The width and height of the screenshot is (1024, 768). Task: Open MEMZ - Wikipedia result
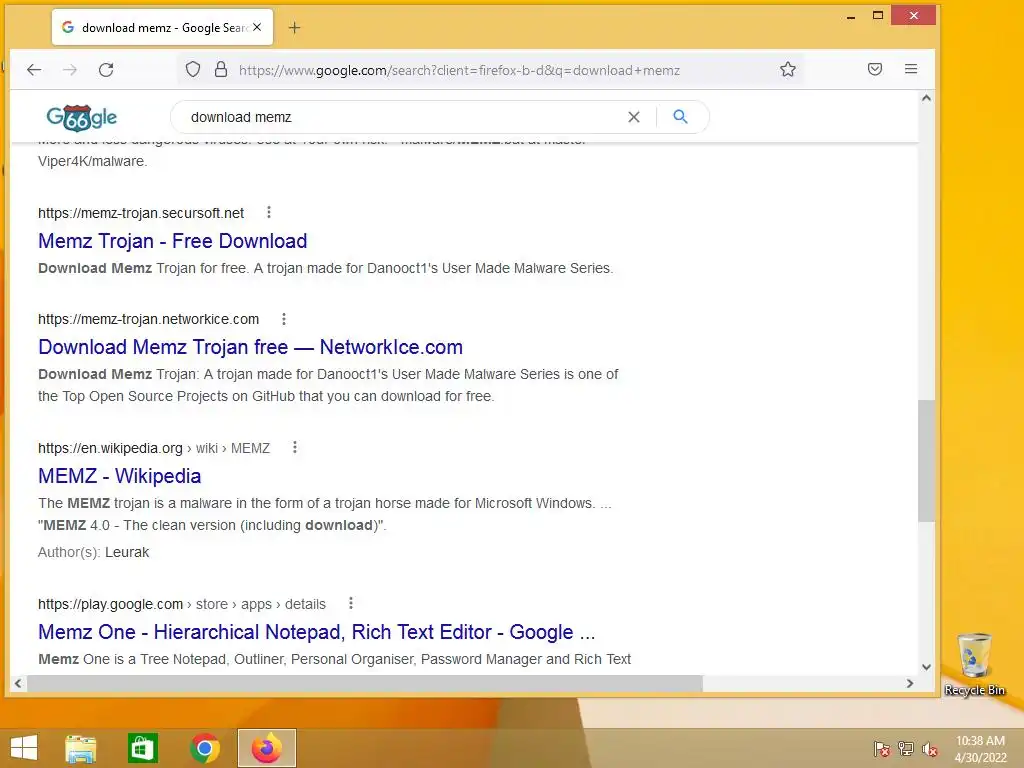[120, 476]
